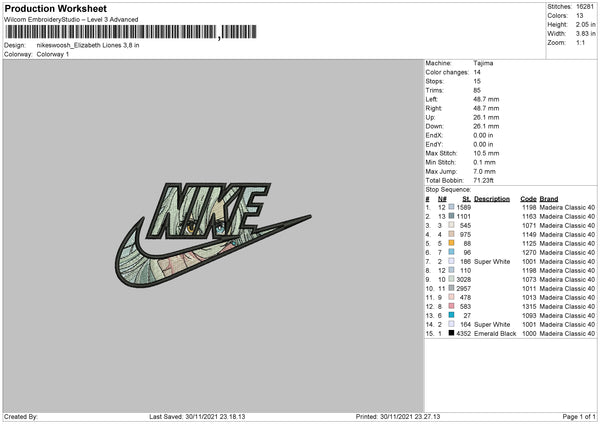Click the Trims value 85
The width and height of the screenshot is (600, 424).
pos(477,90)
